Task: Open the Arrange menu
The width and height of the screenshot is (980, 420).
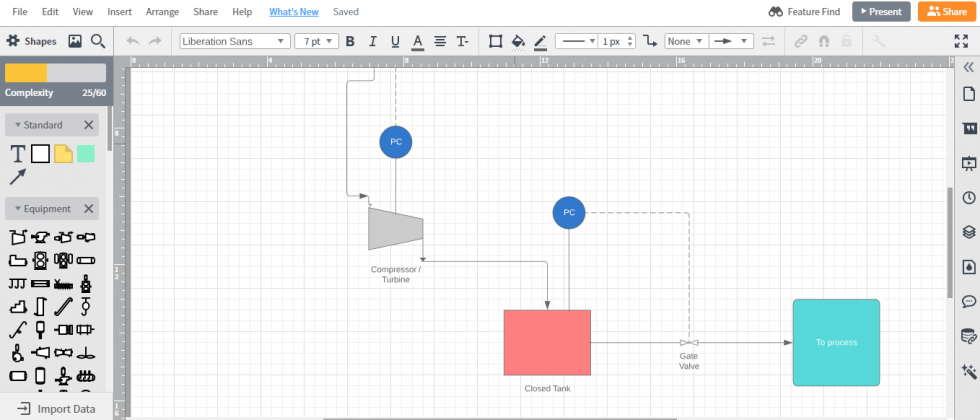Action: (x=162, y=12)
